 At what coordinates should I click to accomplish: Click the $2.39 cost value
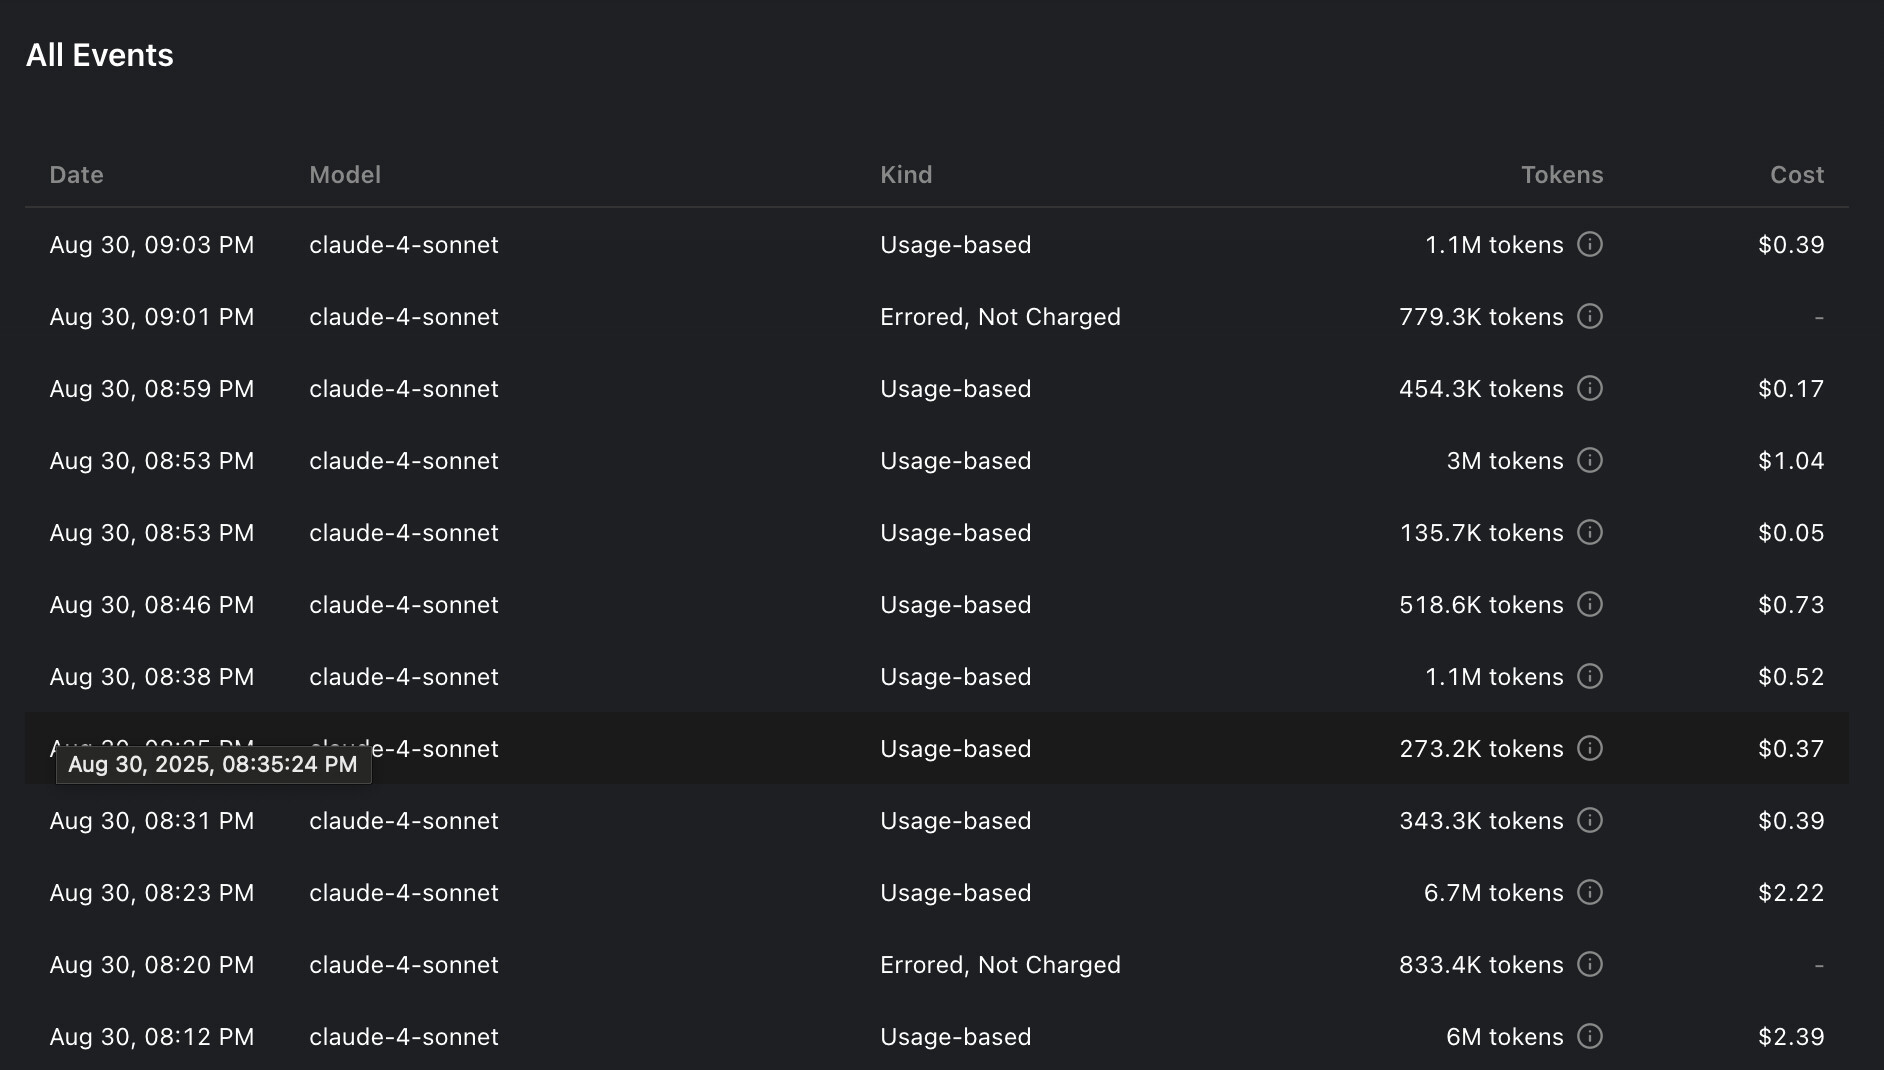pyautogui.click(x=1790, y=1037)
